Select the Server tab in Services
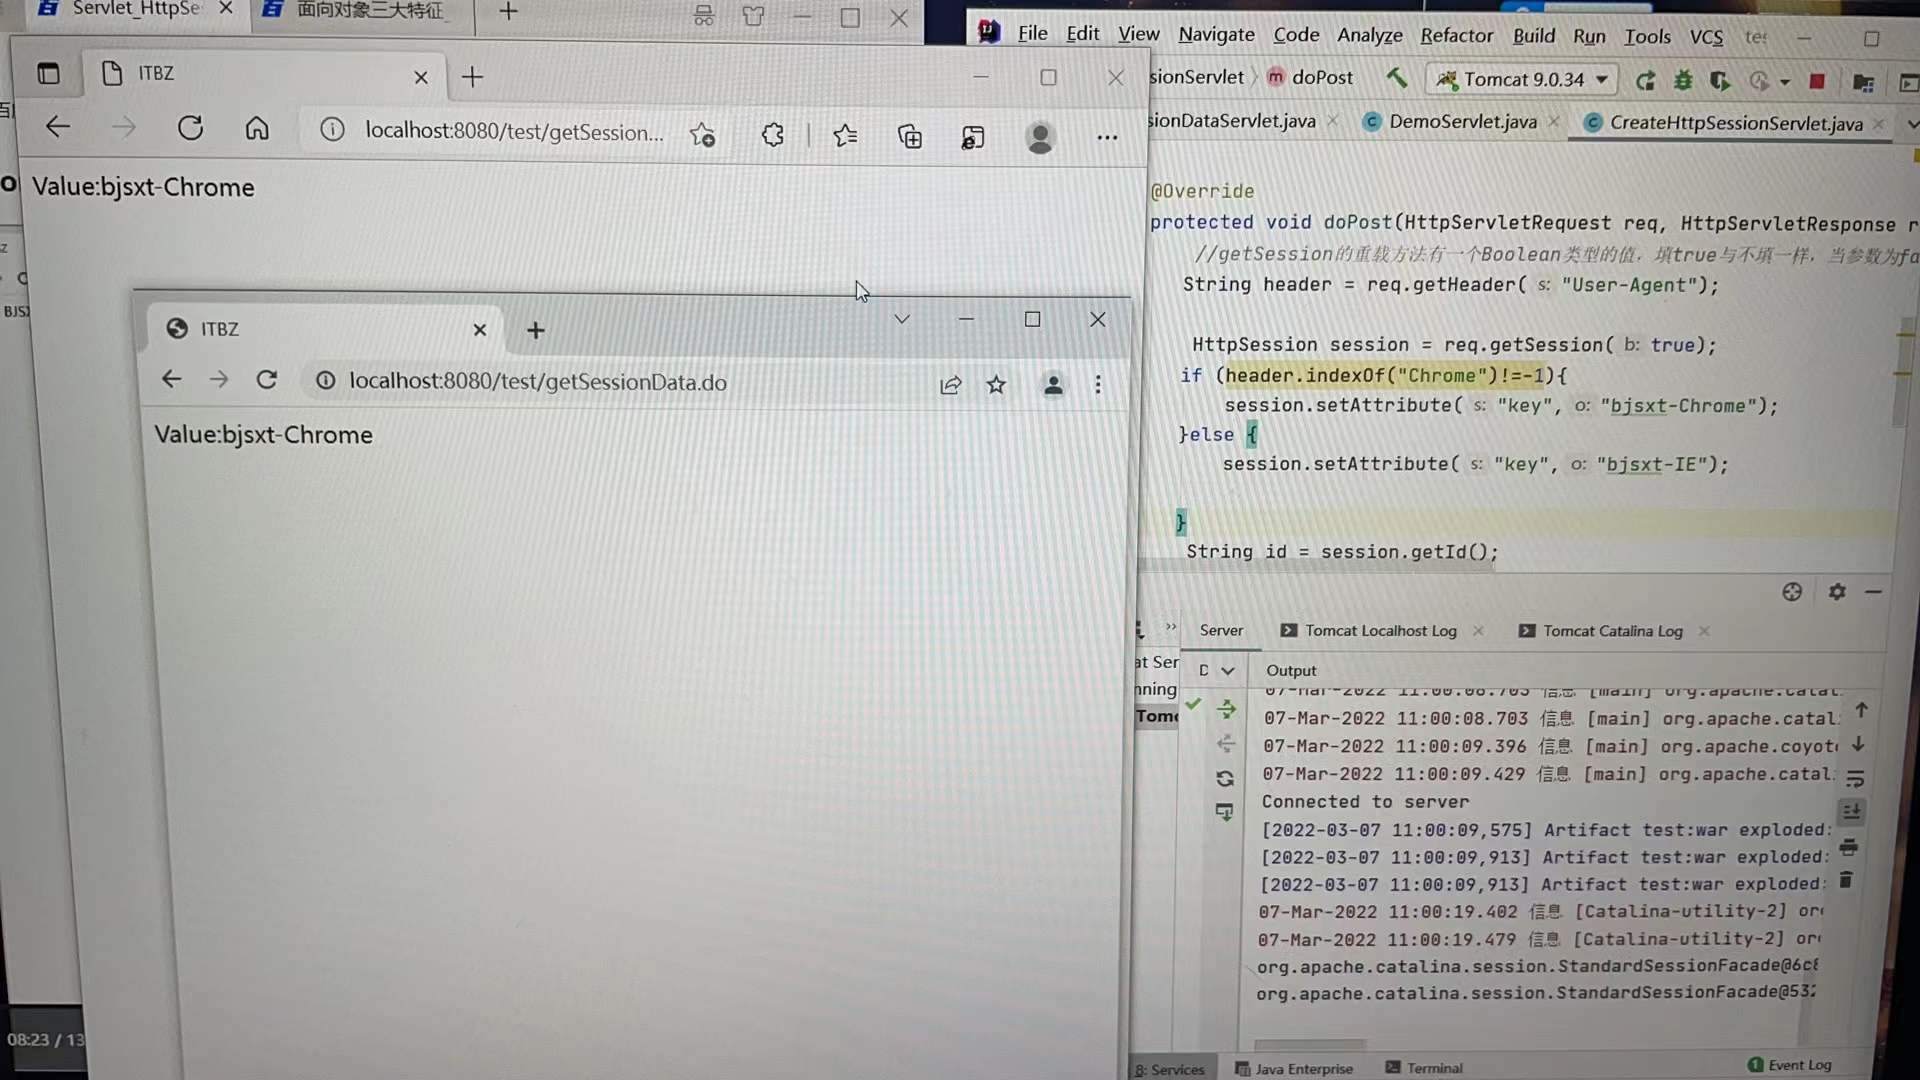Screen dimensions: 1920x1080 1221,631
